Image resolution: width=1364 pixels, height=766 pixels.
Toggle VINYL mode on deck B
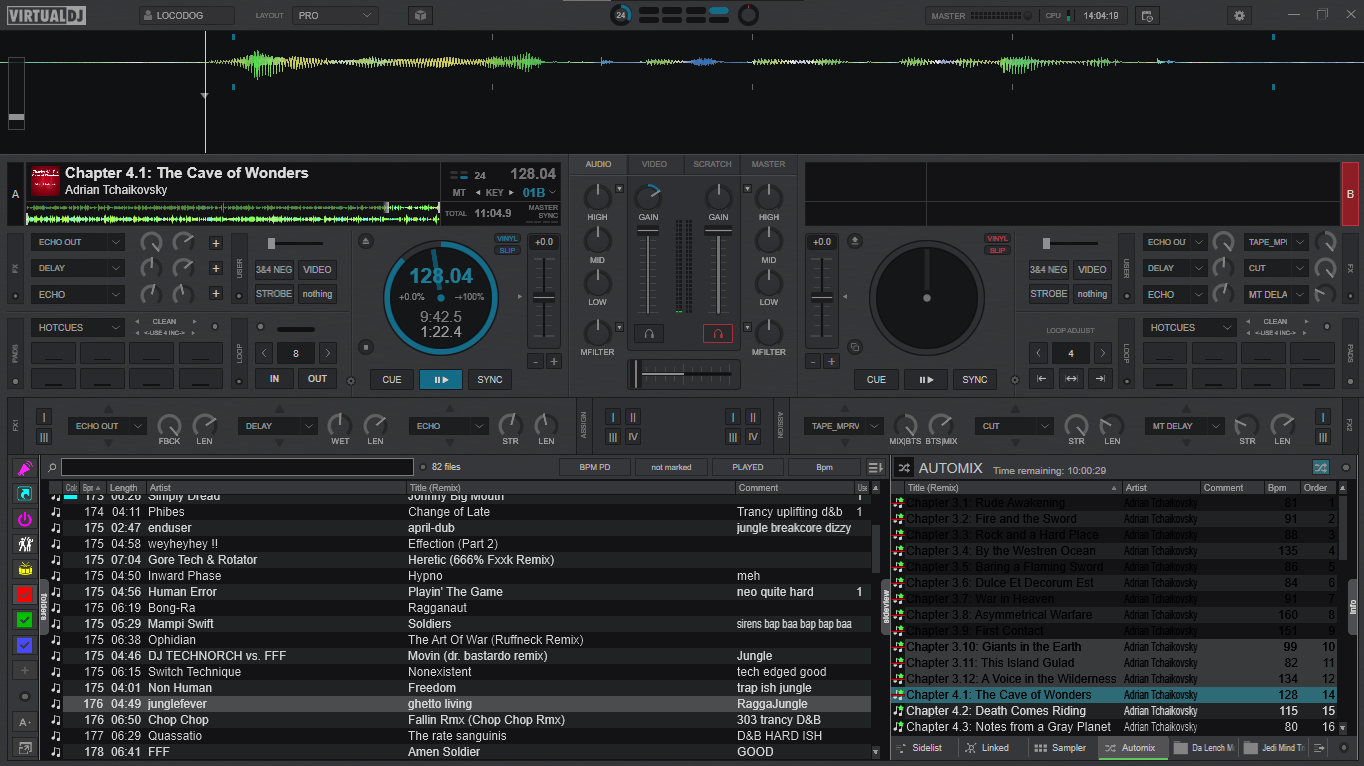coord(997,238)
